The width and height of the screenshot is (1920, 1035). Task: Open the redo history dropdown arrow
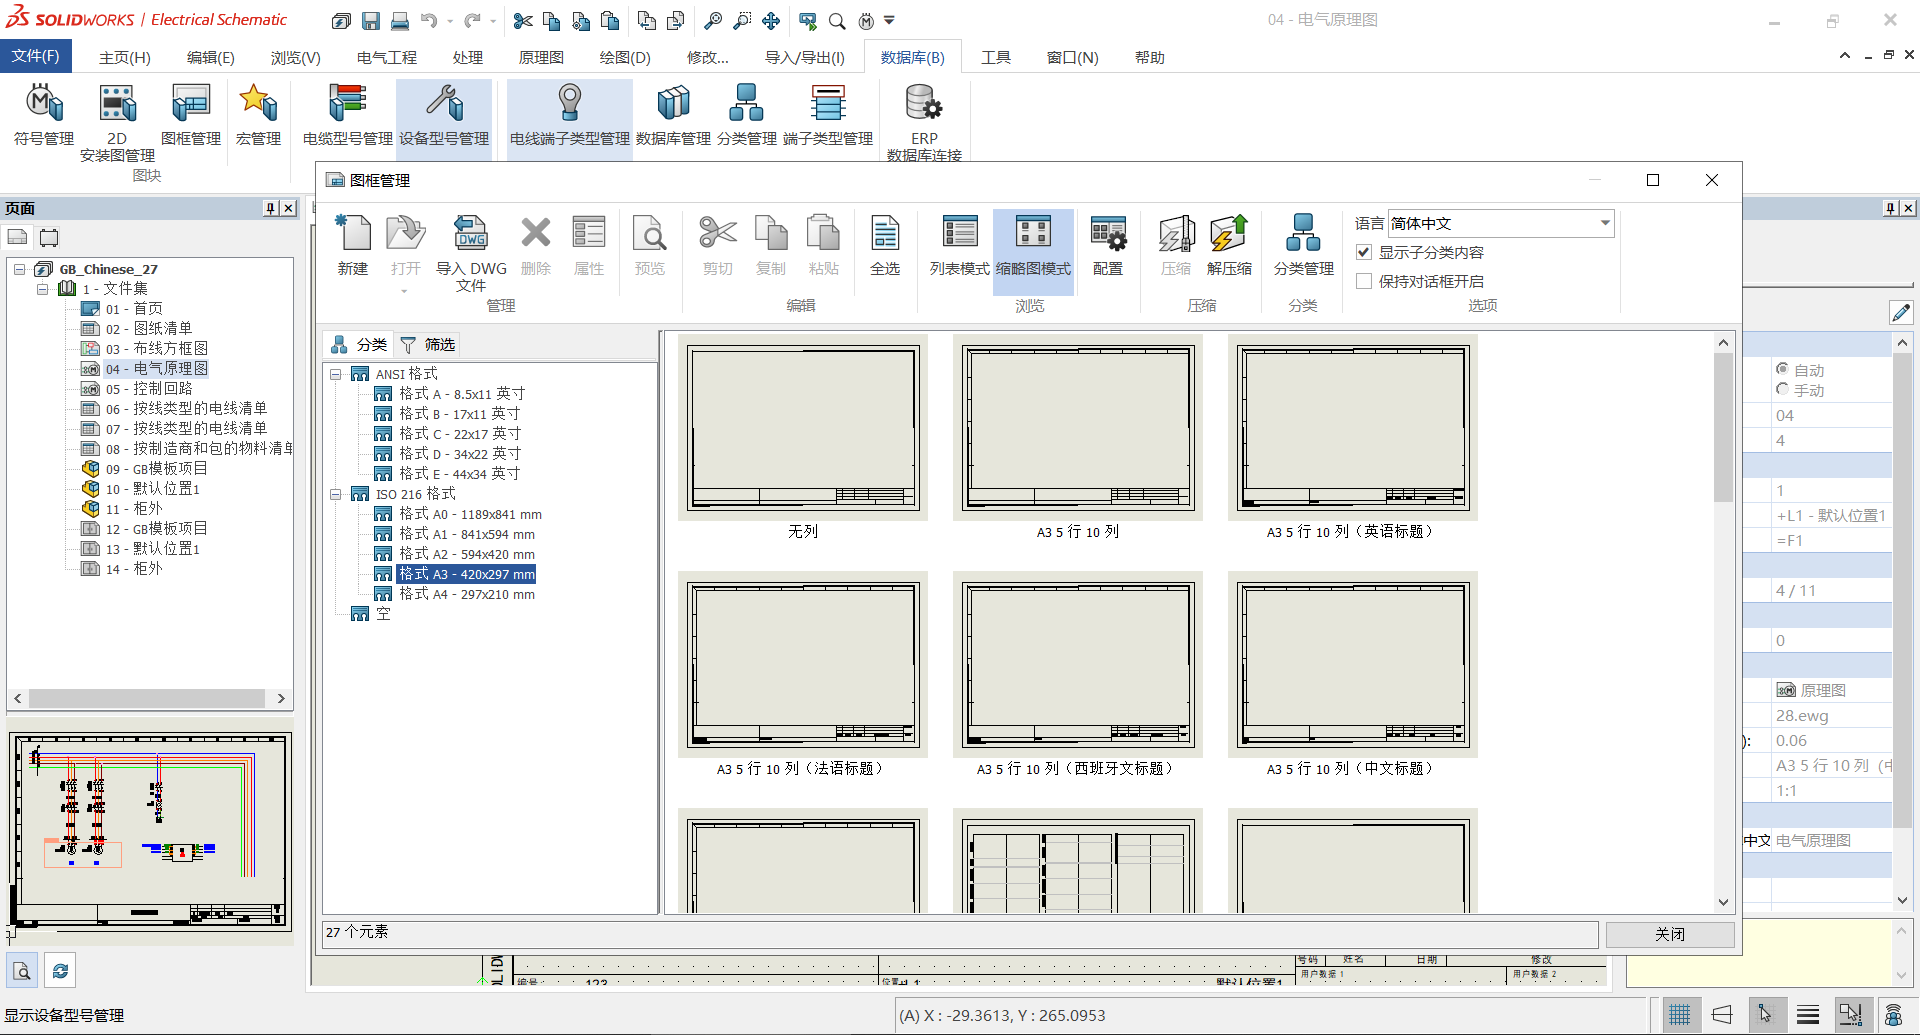point(494,20)
